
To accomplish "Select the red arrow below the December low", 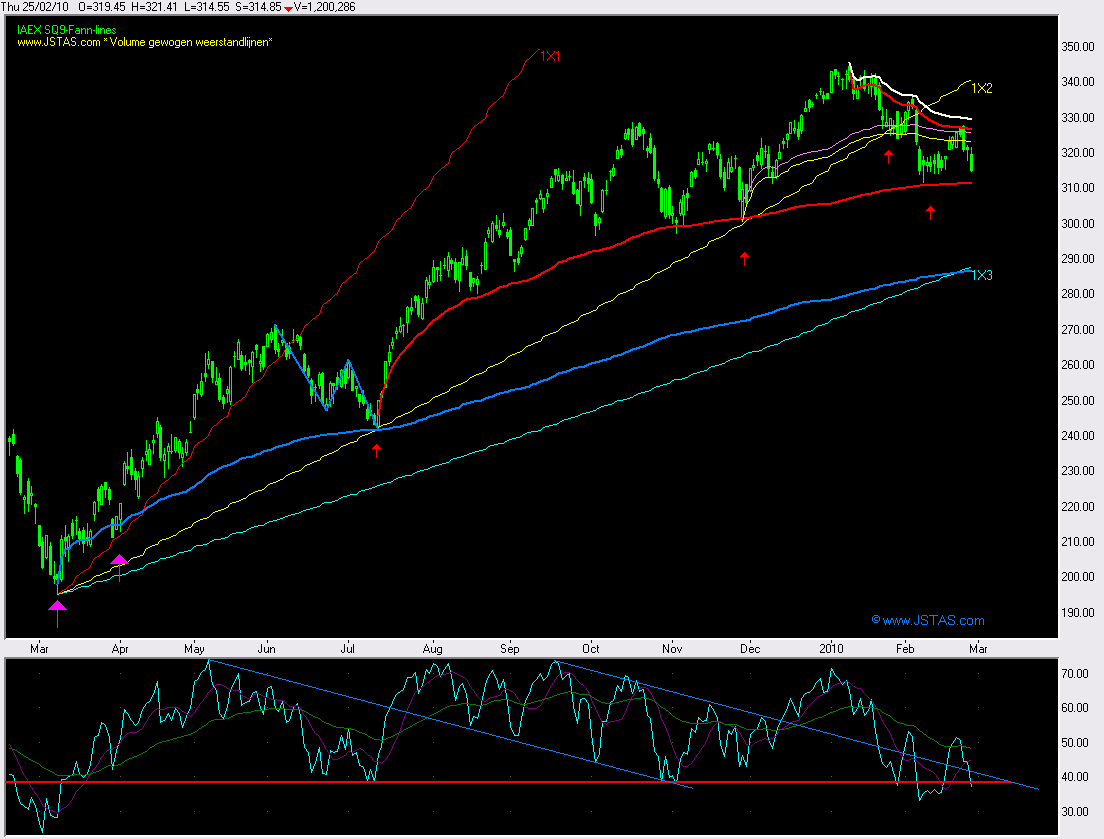I will [744, 258].
